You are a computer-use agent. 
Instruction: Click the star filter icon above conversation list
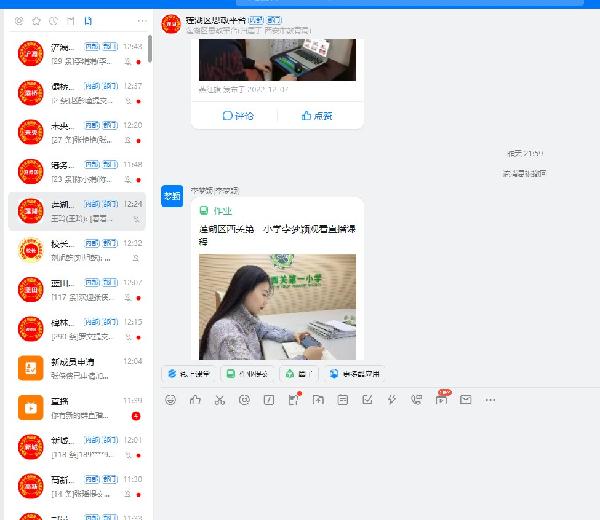coord(36,21)
